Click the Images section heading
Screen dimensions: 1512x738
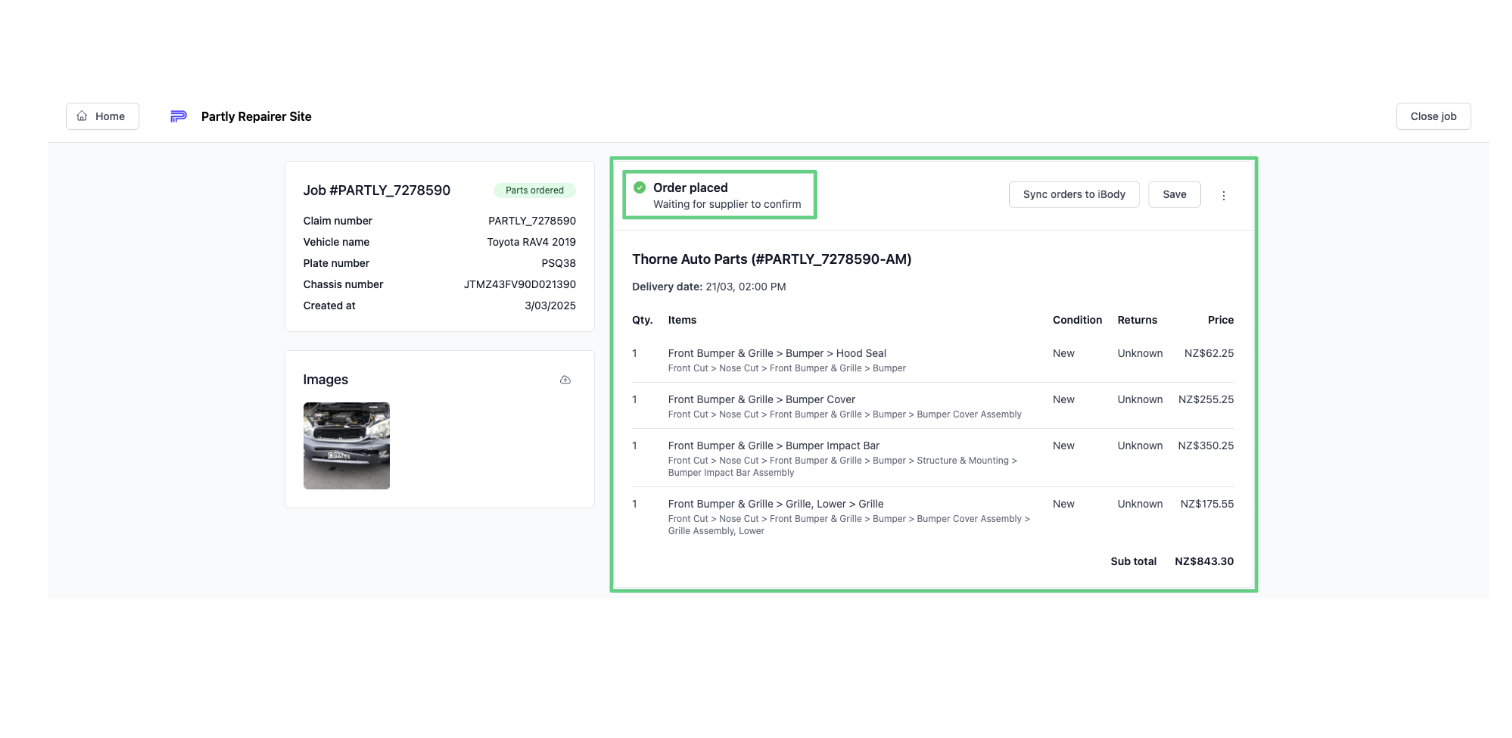tap(326, 380)
